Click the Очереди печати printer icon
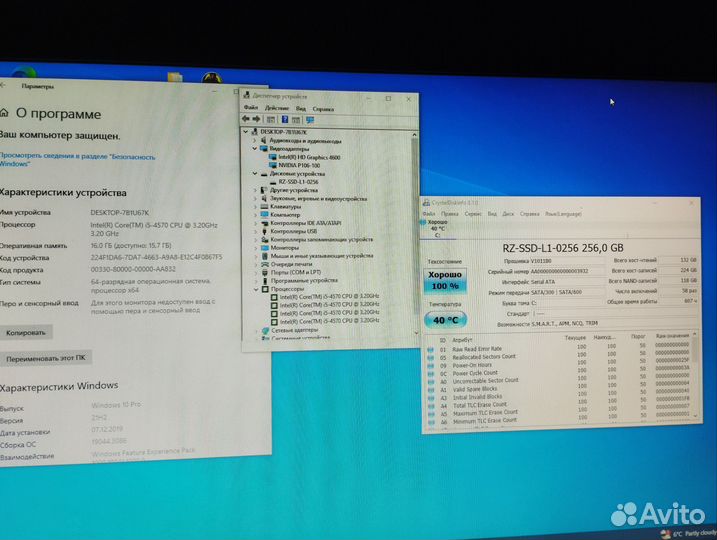717x540 pixels. (264, 264)
